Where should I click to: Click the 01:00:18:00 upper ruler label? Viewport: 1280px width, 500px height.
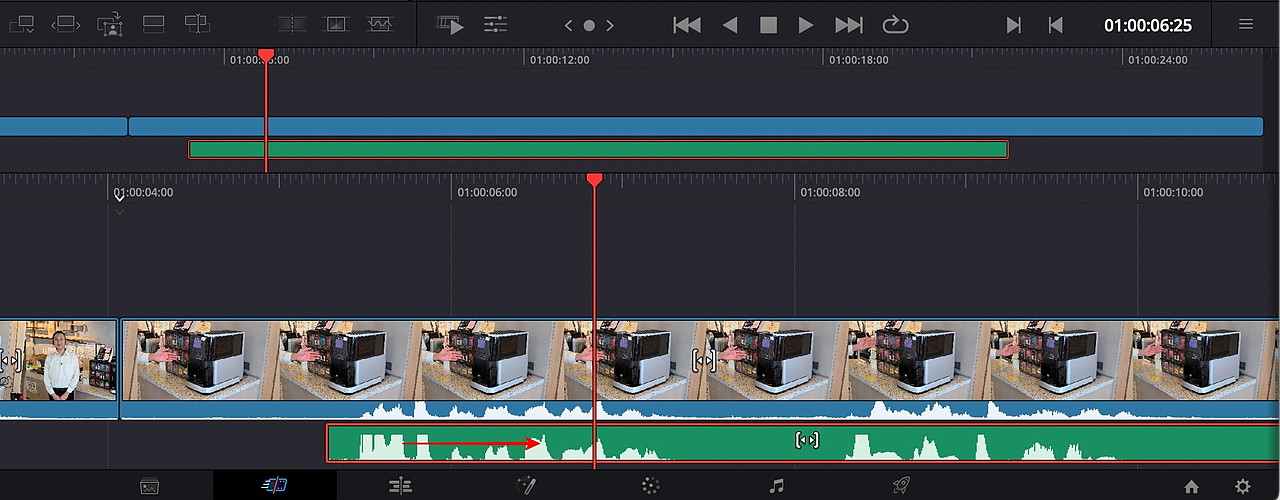(857, 60)
